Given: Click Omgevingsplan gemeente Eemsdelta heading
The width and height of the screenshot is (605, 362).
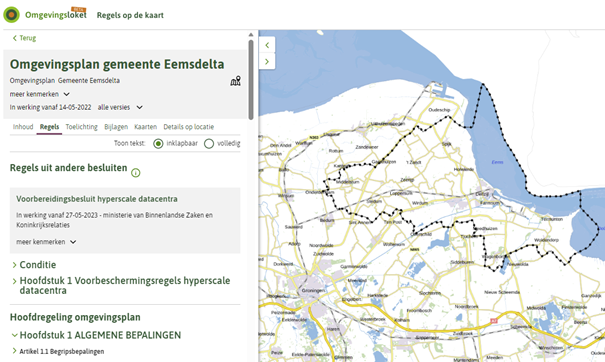Looking at the screenshot, I should click(117, 64).
